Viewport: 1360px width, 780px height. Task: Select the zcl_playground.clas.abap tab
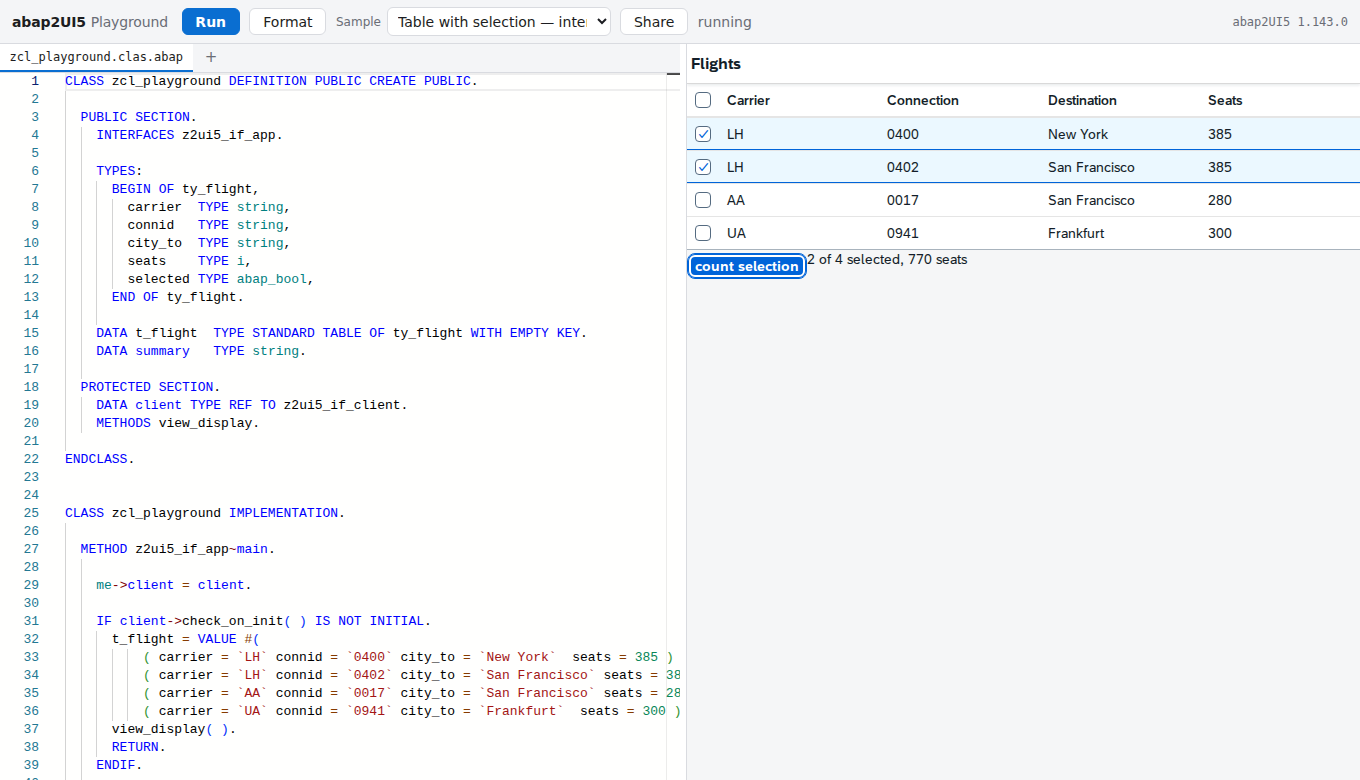(x=96, y=57)
